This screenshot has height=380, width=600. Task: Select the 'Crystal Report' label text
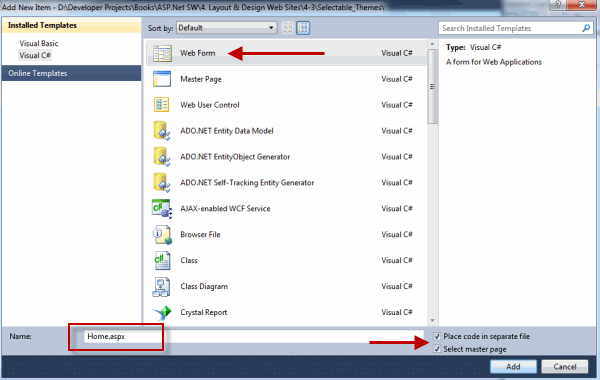coord(204,312)
